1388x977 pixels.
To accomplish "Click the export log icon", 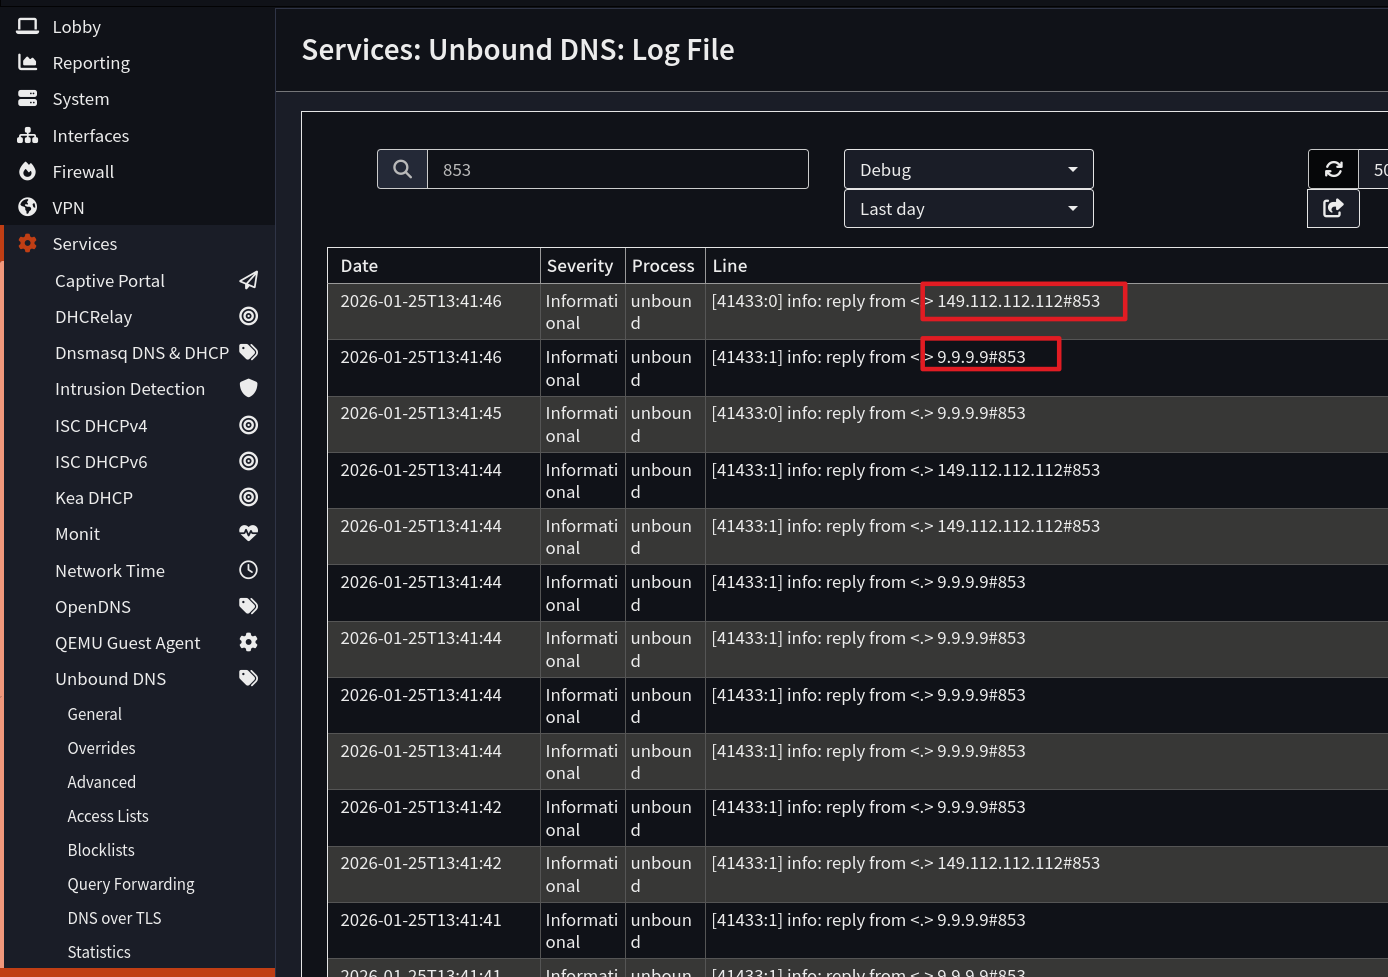I will pos(1333,208).
